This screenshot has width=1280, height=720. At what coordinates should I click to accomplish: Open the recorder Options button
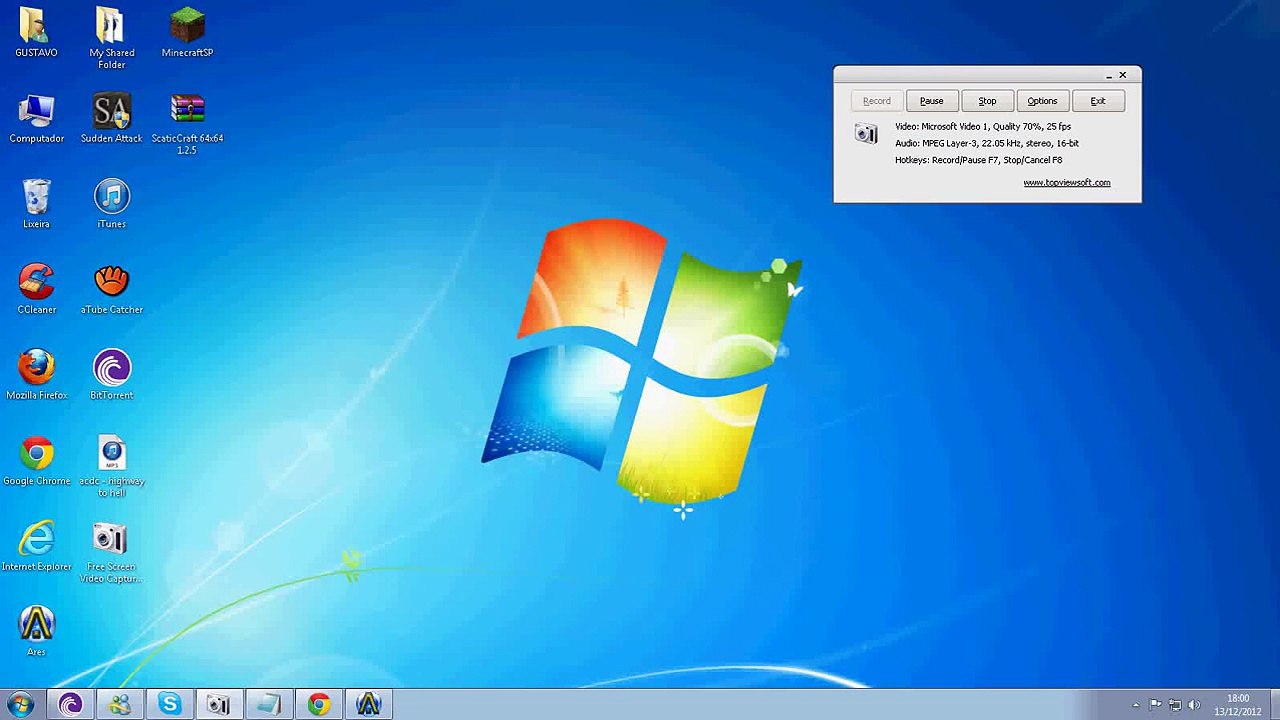click(x=1042, y=101)
